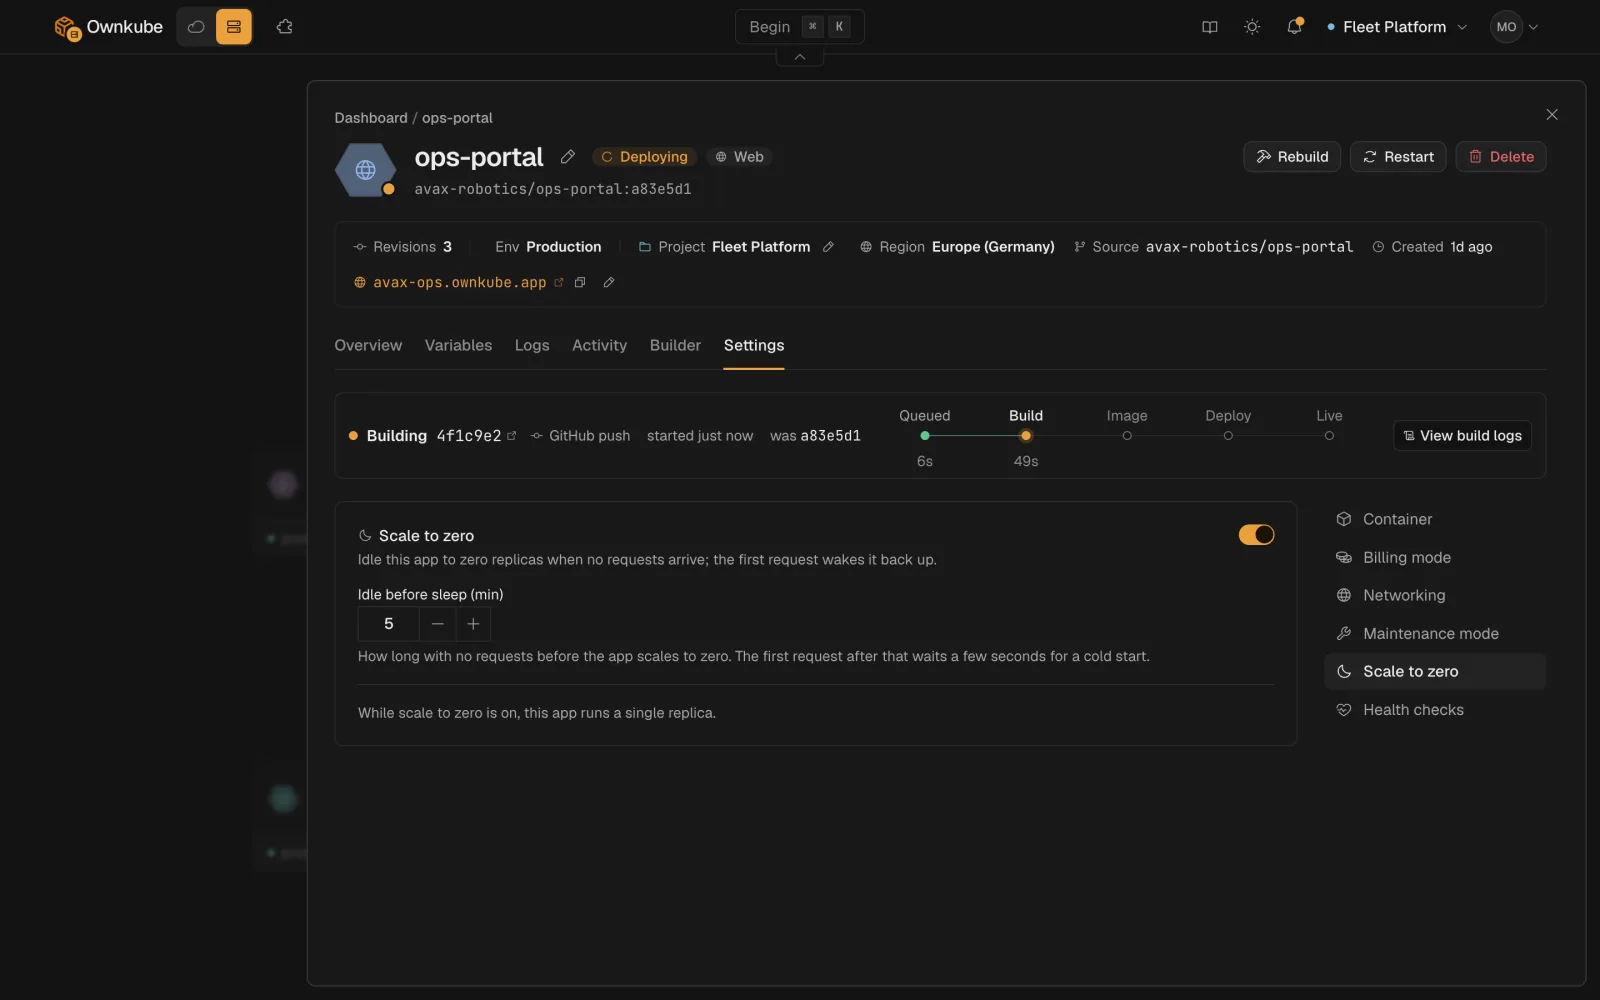1600x1000 pixels.
Task: Close the ops-portal panel
Action: pos(1552,115)
